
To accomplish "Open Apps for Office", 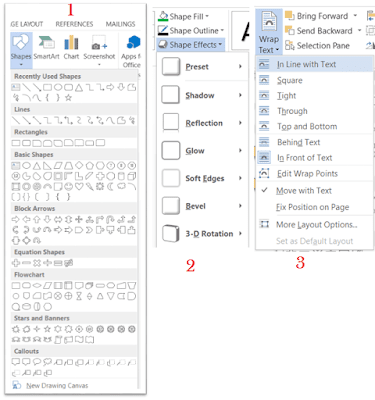I will click(x=132, y=51).
